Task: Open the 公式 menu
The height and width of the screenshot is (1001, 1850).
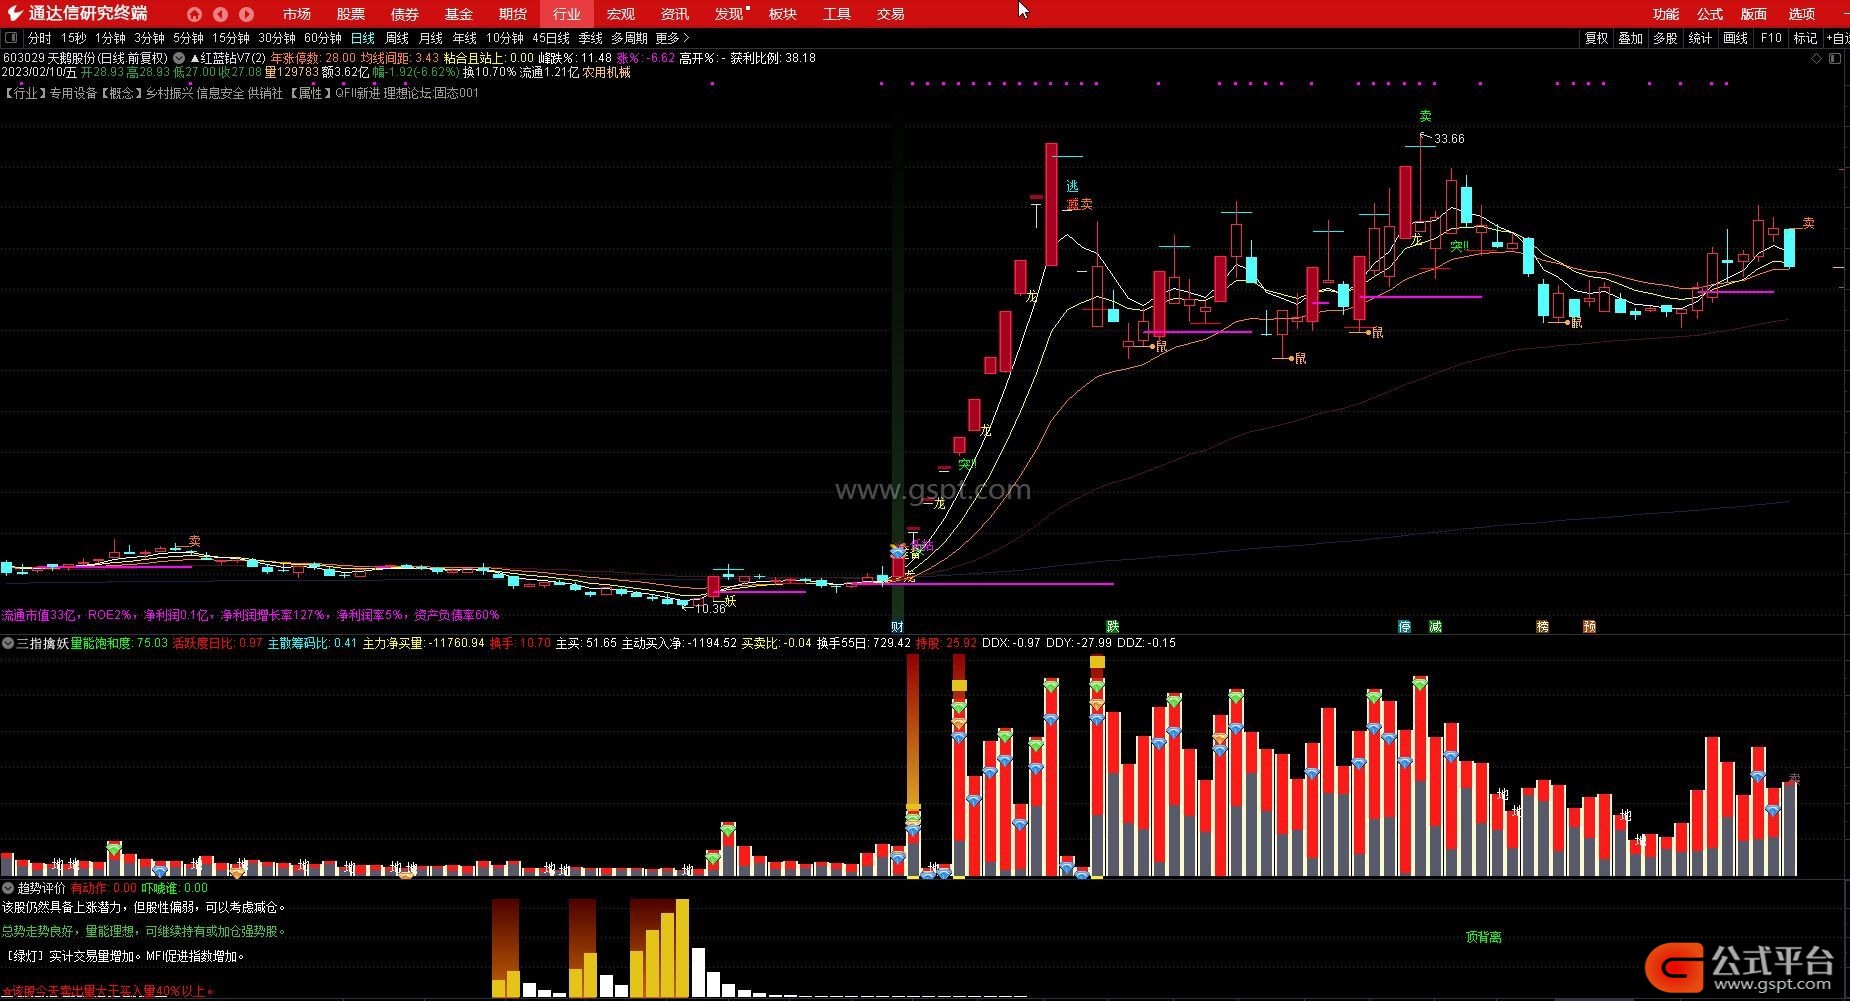Action: [1710, 14]
